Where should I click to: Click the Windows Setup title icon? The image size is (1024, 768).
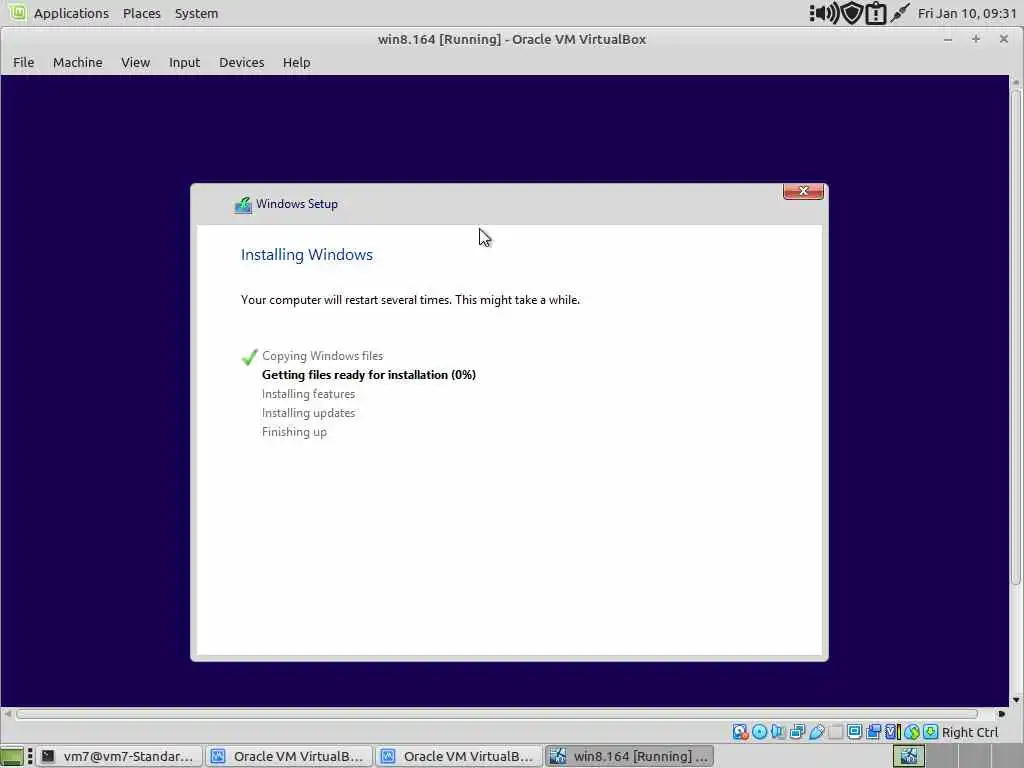point(243,205)
